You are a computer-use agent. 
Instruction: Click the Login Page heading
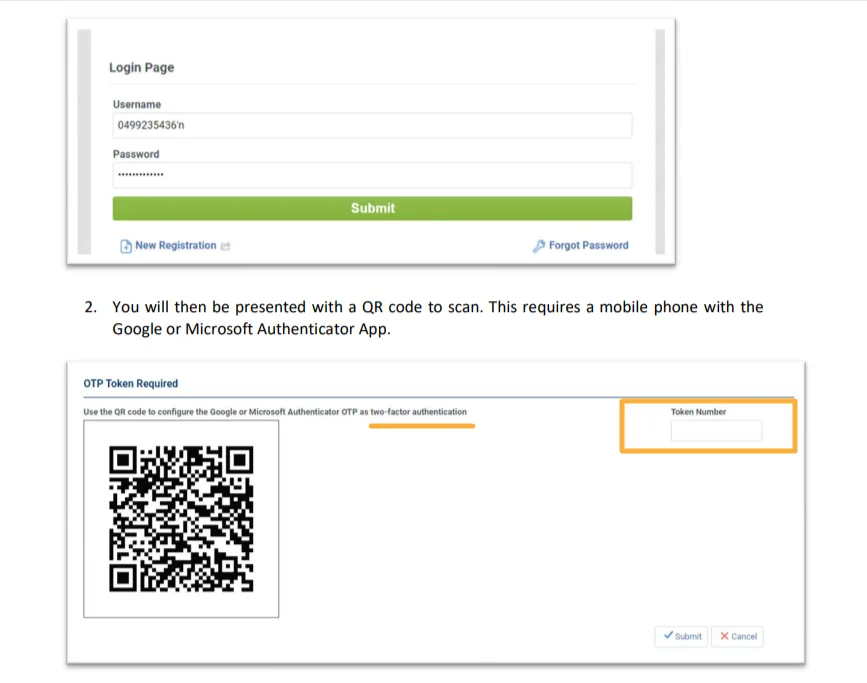(142, 67)
